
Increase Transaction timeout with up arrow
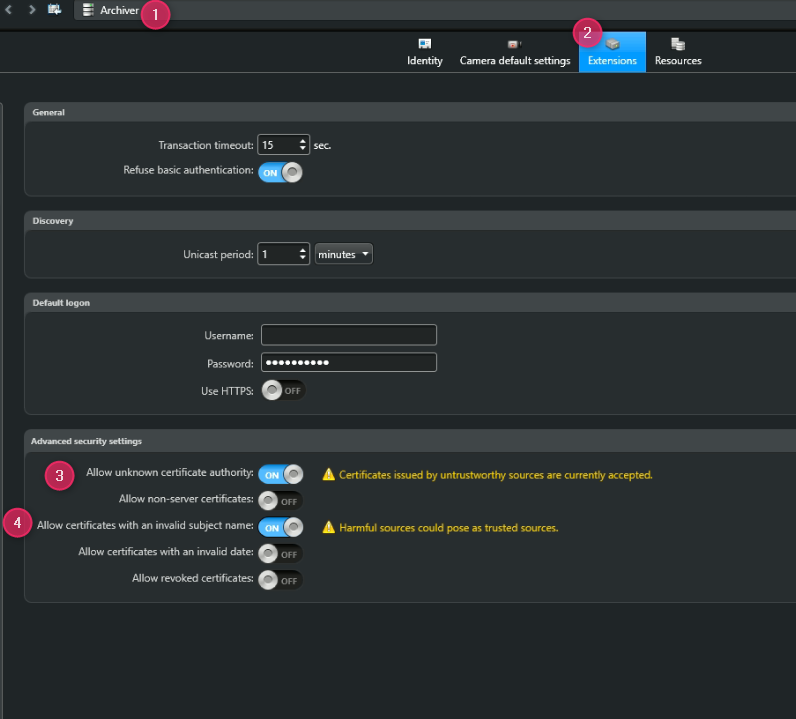pyautogui.click(x=303, y=140)
